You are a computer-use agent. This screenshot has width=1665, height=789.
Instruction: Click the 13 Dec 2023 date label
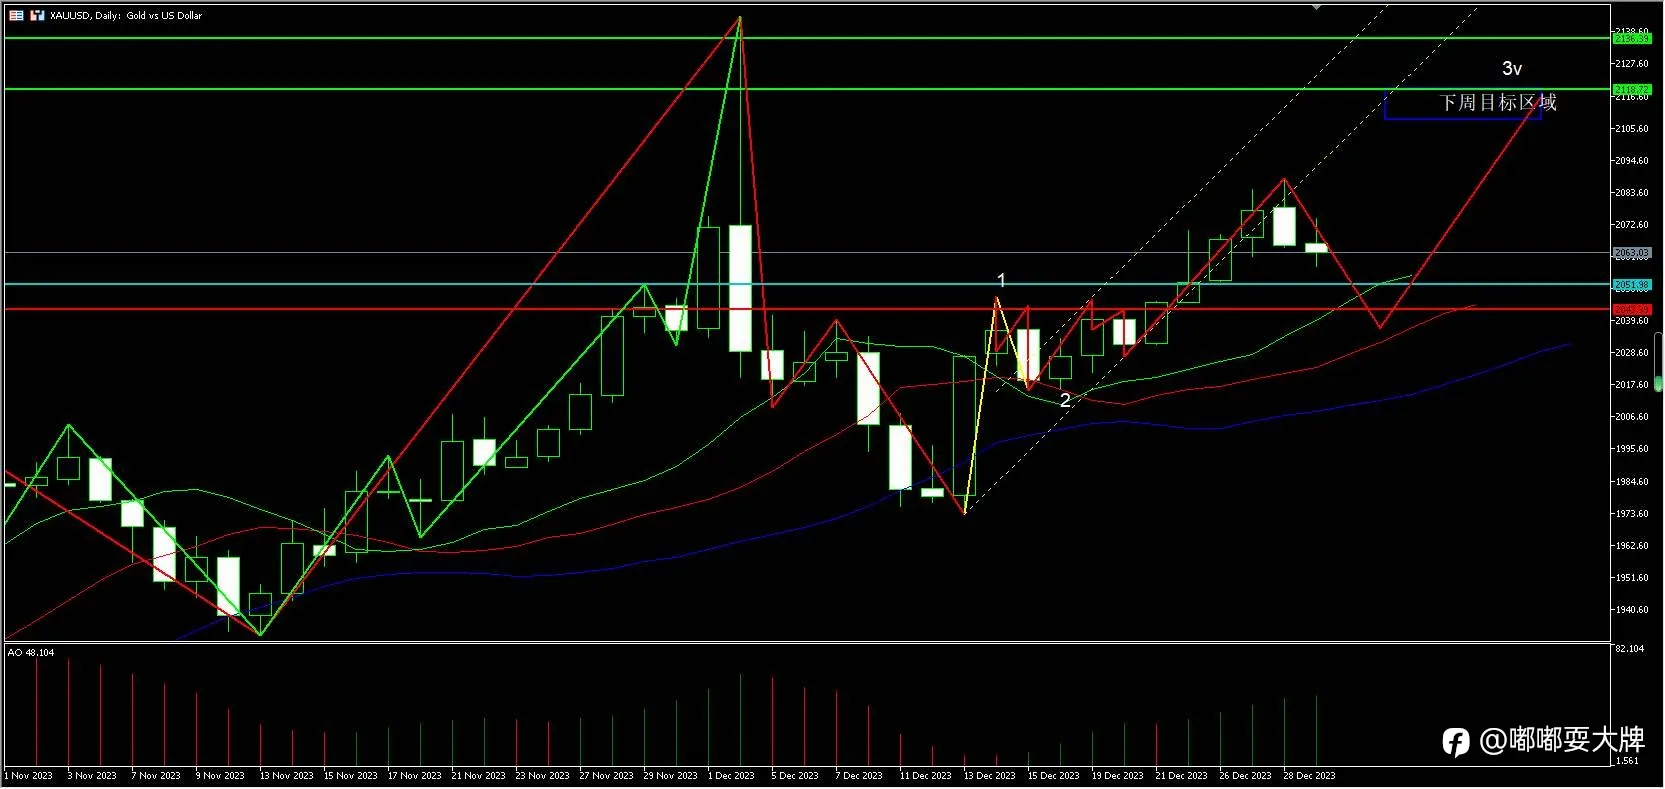click(989, 776)
